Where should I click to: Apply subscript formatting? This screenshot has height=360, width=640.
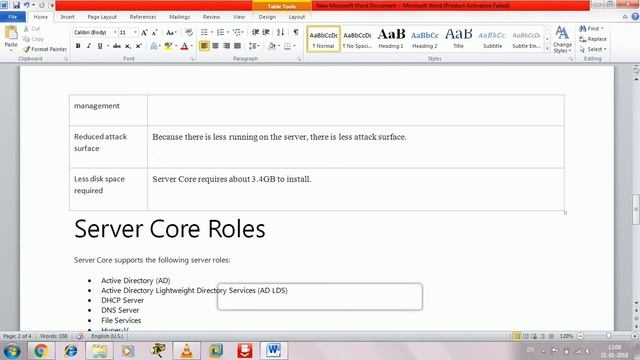coord(128,46)
